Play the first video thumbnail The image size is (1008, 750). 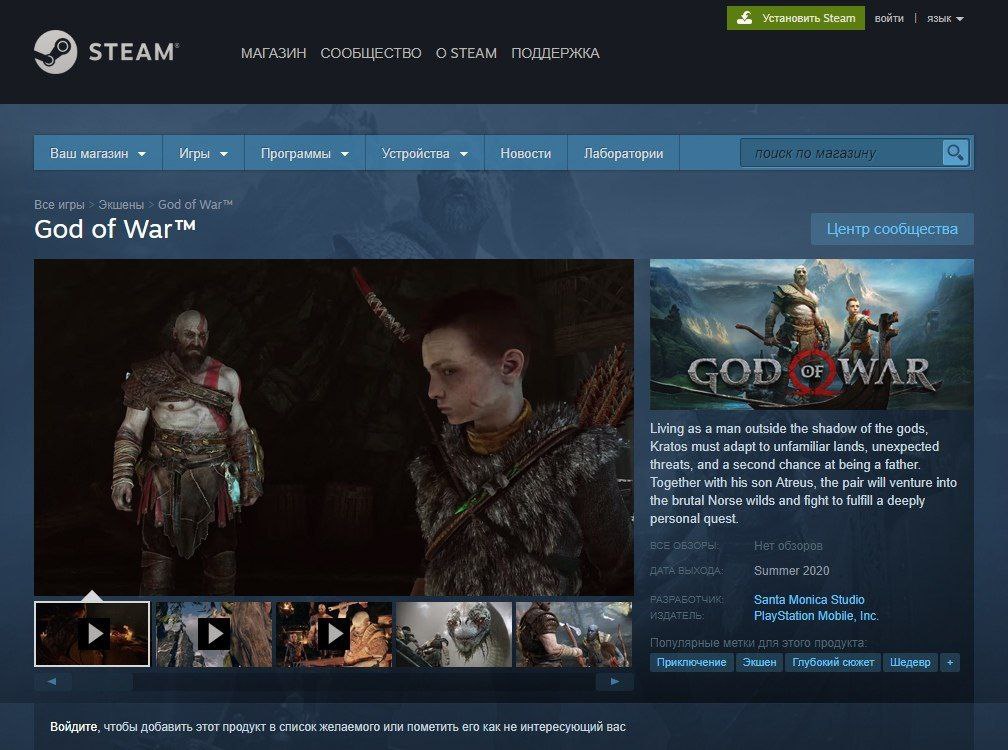point(92,634)
